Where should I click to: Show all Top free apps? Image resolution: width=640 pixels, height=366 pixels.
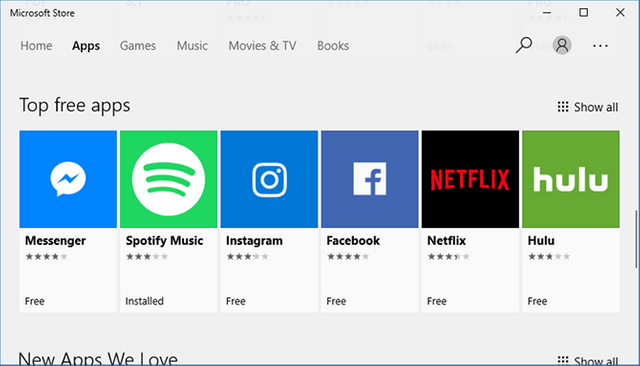tap(588, 107)
